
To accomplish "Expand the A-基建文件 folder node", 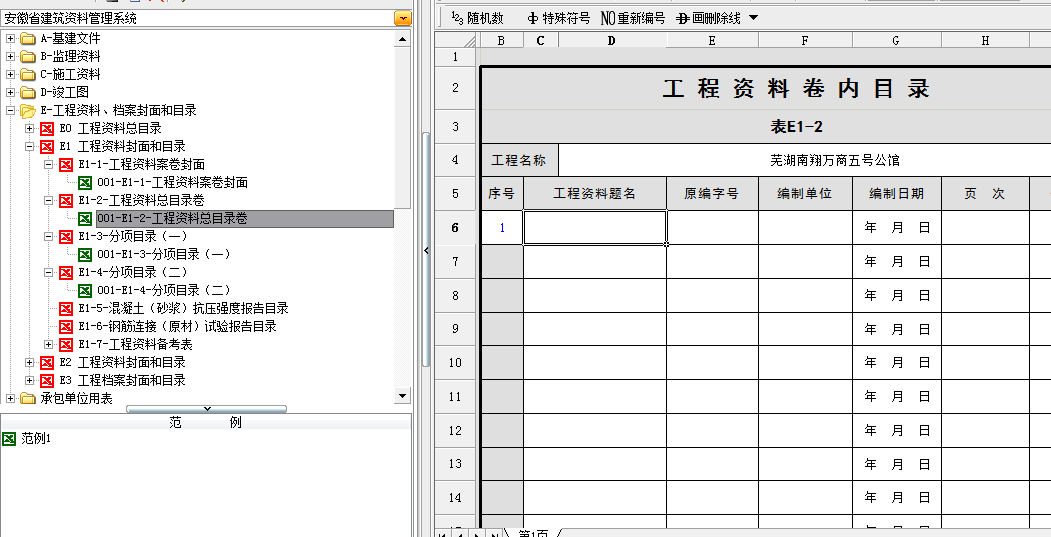I will 11,39.
